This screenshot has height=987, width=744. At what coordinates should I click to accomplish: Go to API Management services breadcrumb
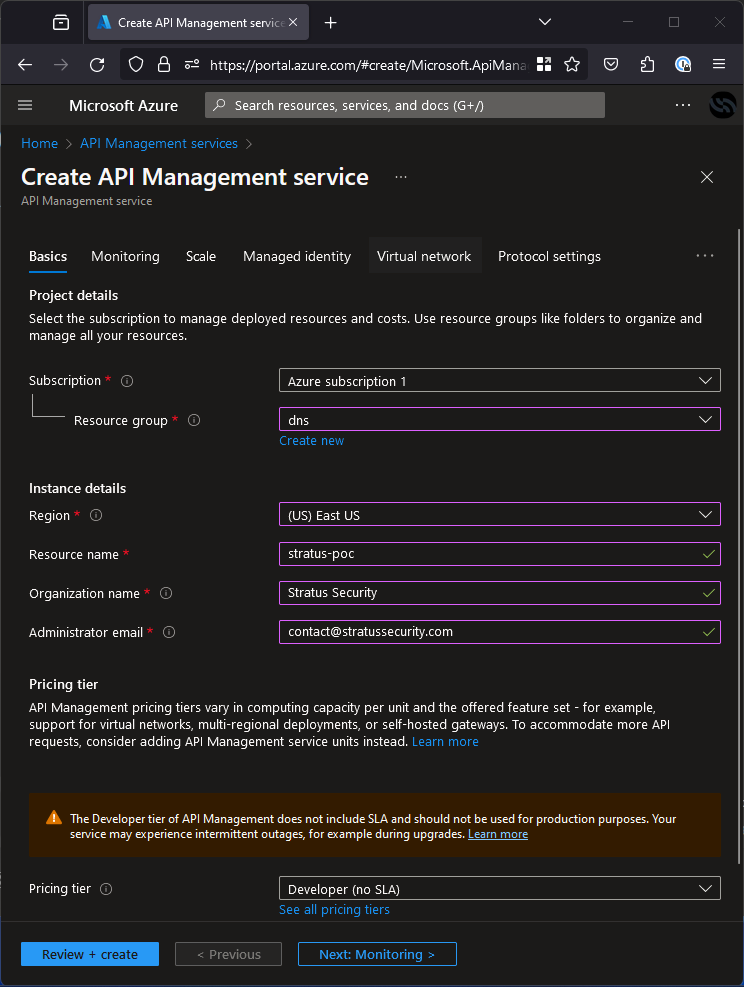tap(159, 144)
